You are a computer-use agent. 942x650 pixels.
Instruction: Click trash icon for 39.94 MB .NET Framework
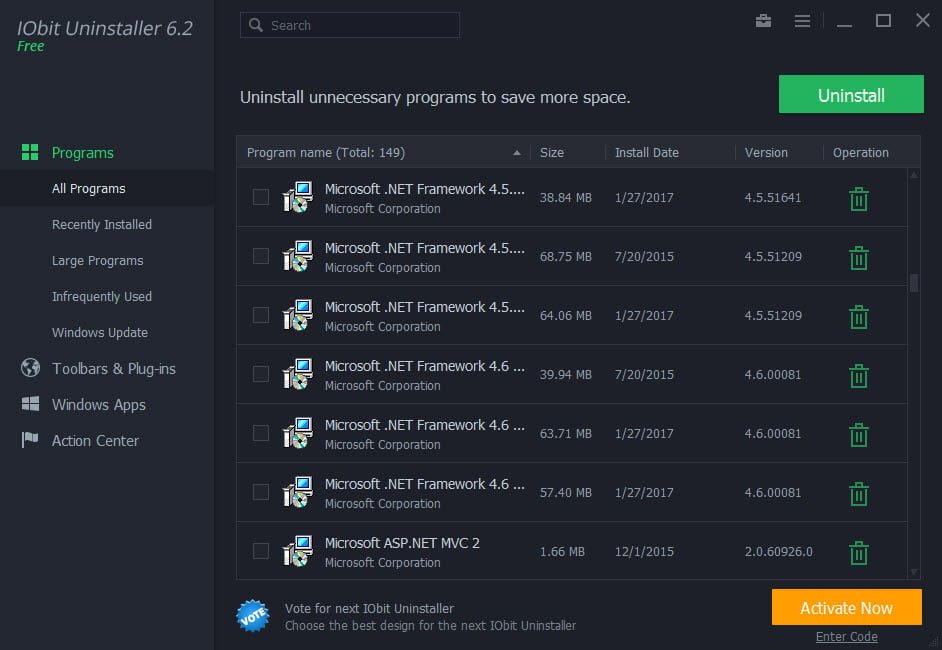pos(858,375)
